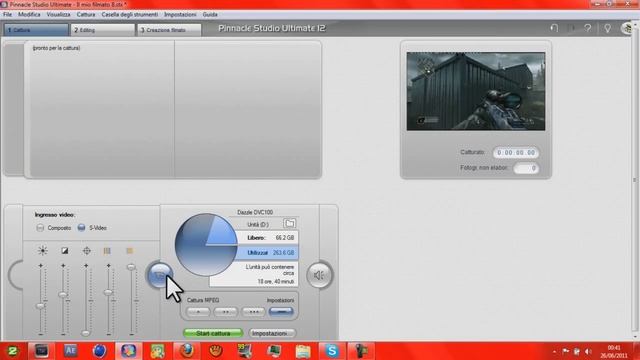The width and height of the screenshot is (640, 360).
Task: Click the Pinnacle Studio taskbar icon
Action: pyautogui.click(x=128, y=351)
